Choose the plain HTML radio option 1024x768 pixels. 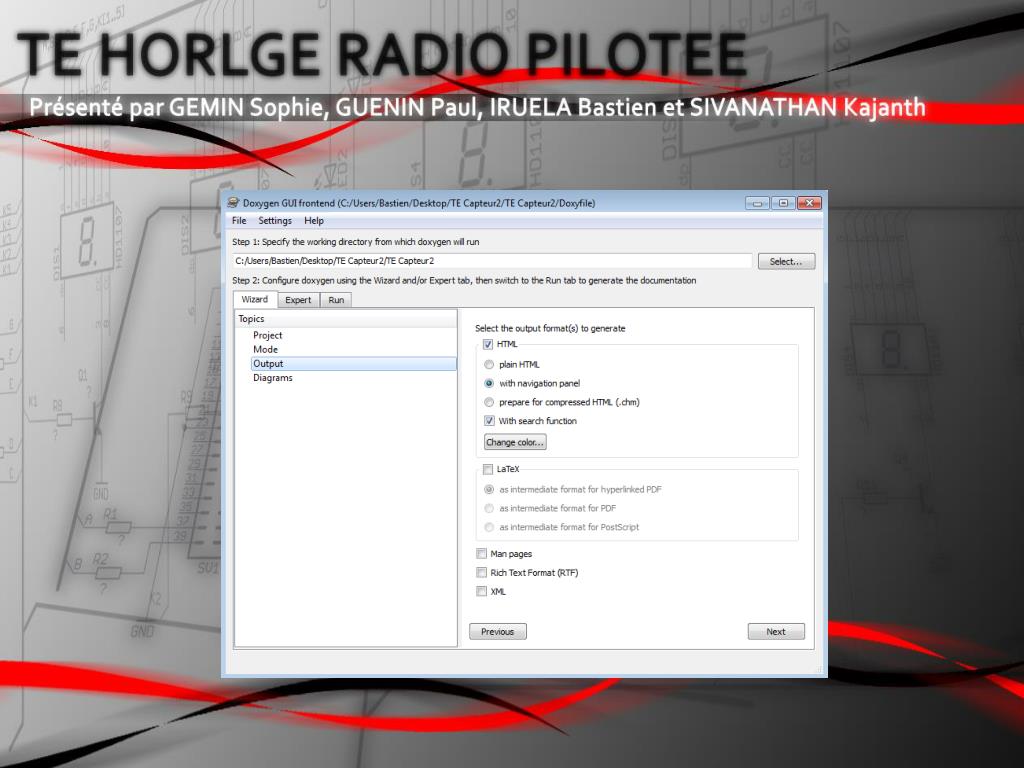coord(488,364)
